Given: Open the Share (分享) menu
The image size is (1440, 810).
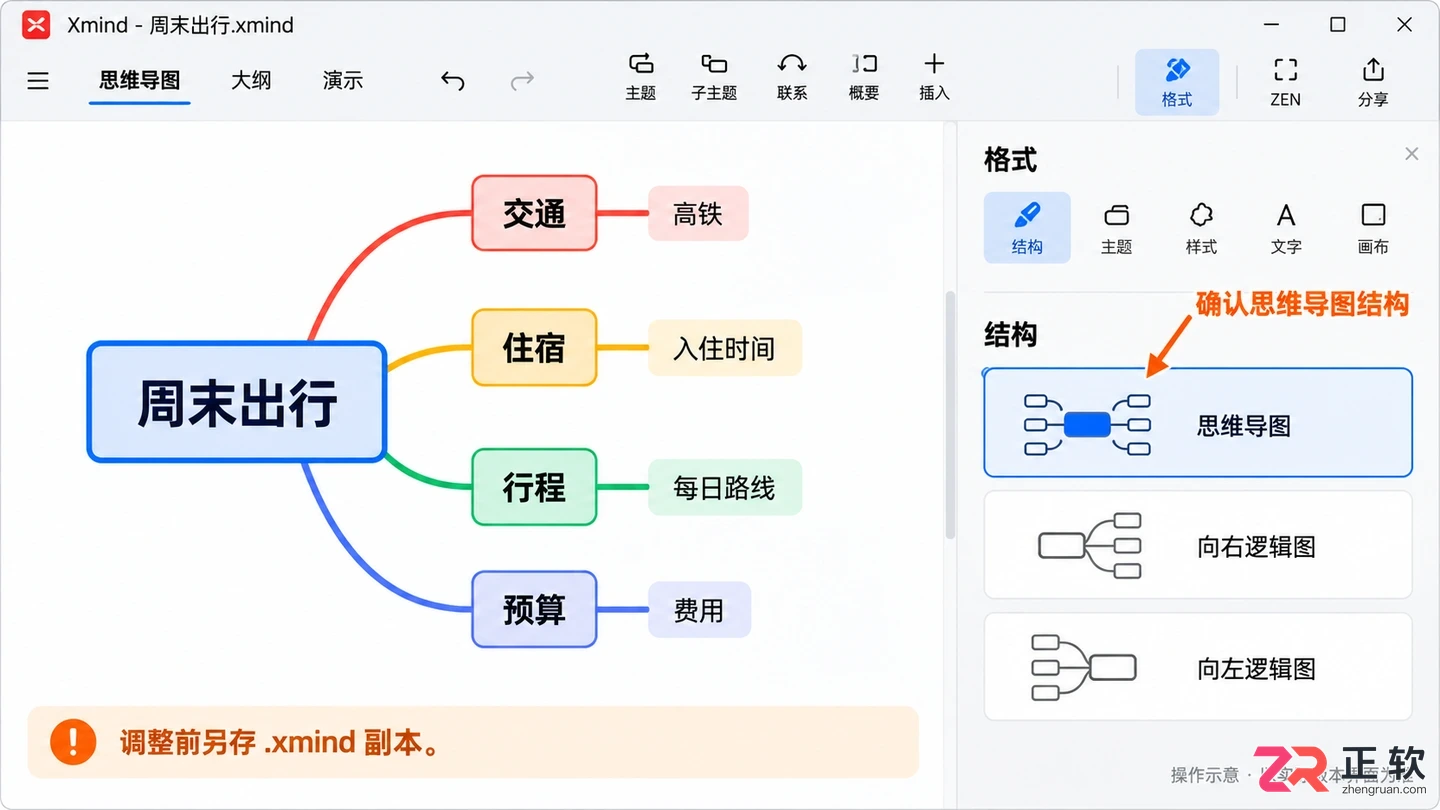Looking at the screenshot, I should [x=1373, y=82].
